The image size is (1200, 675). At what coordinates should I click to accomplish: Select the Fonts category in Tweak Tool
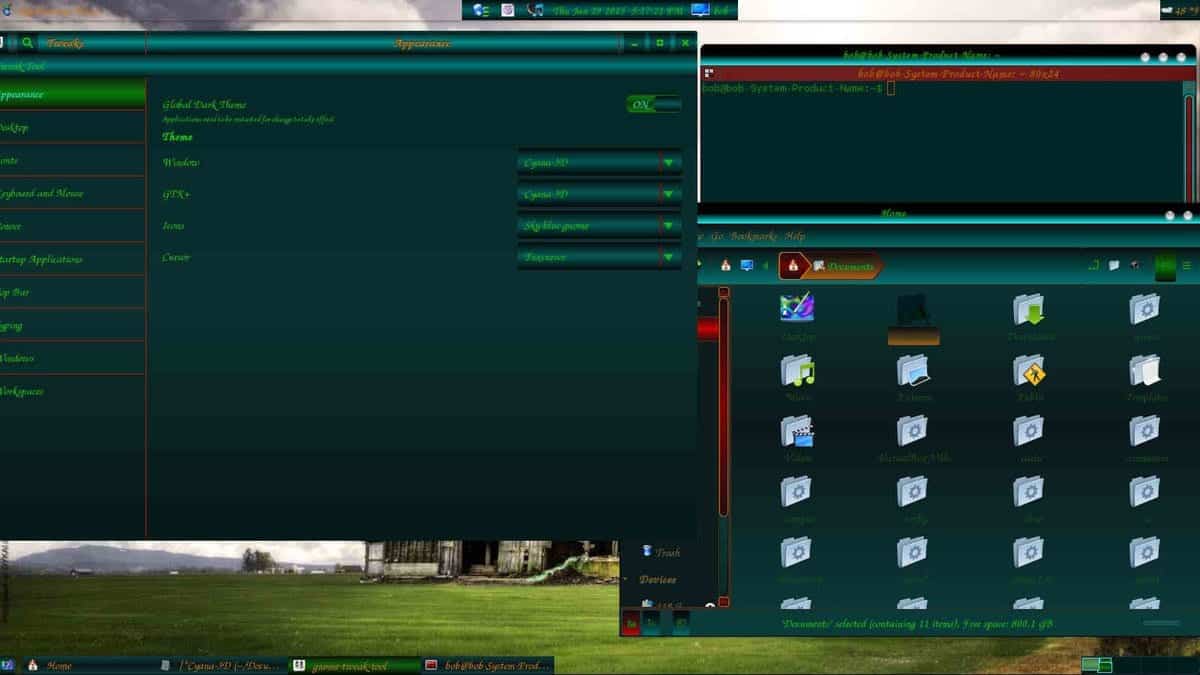click(72, 160)
